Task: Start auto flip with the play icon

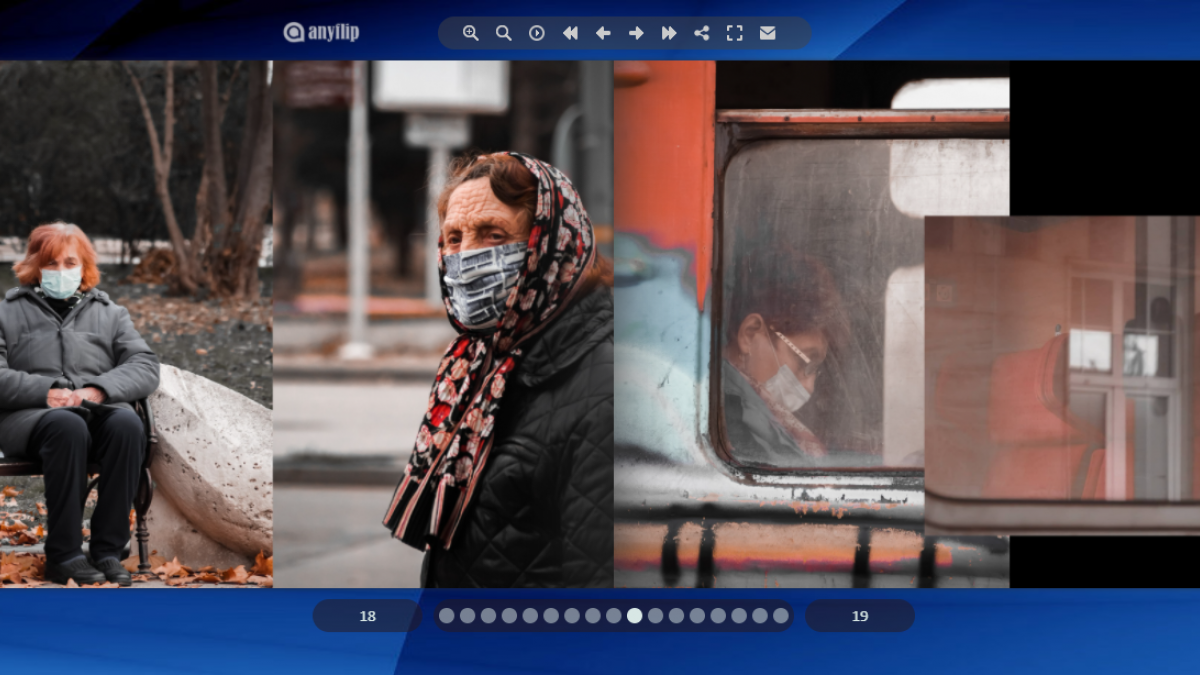Action: [x=537, y=33]
